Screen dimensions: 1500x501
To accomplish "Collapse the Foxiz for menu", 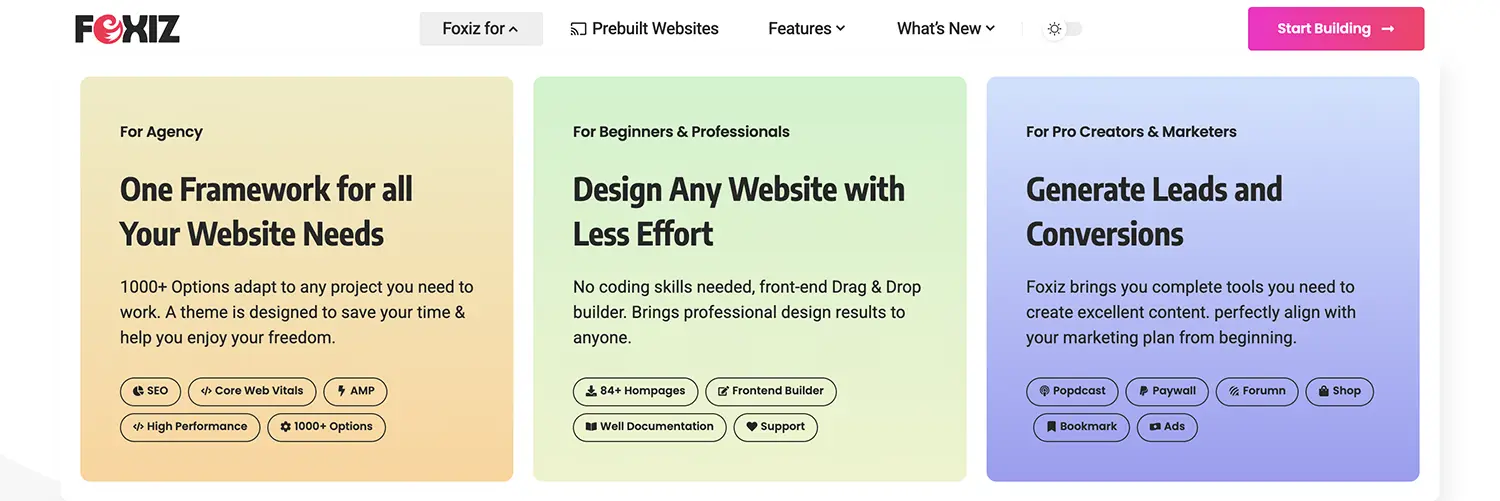I will [481, 29].
